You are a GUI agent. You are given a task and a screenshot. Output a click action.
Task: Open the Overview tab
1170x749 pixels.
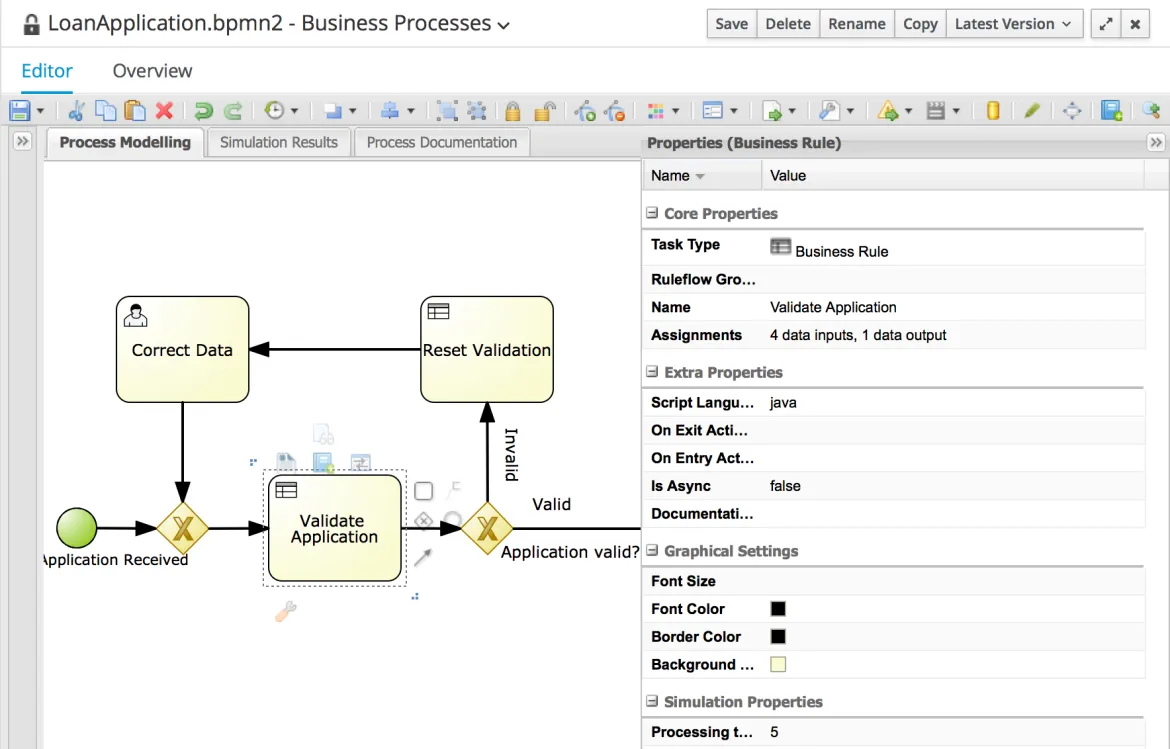click(x=152, y=71)
